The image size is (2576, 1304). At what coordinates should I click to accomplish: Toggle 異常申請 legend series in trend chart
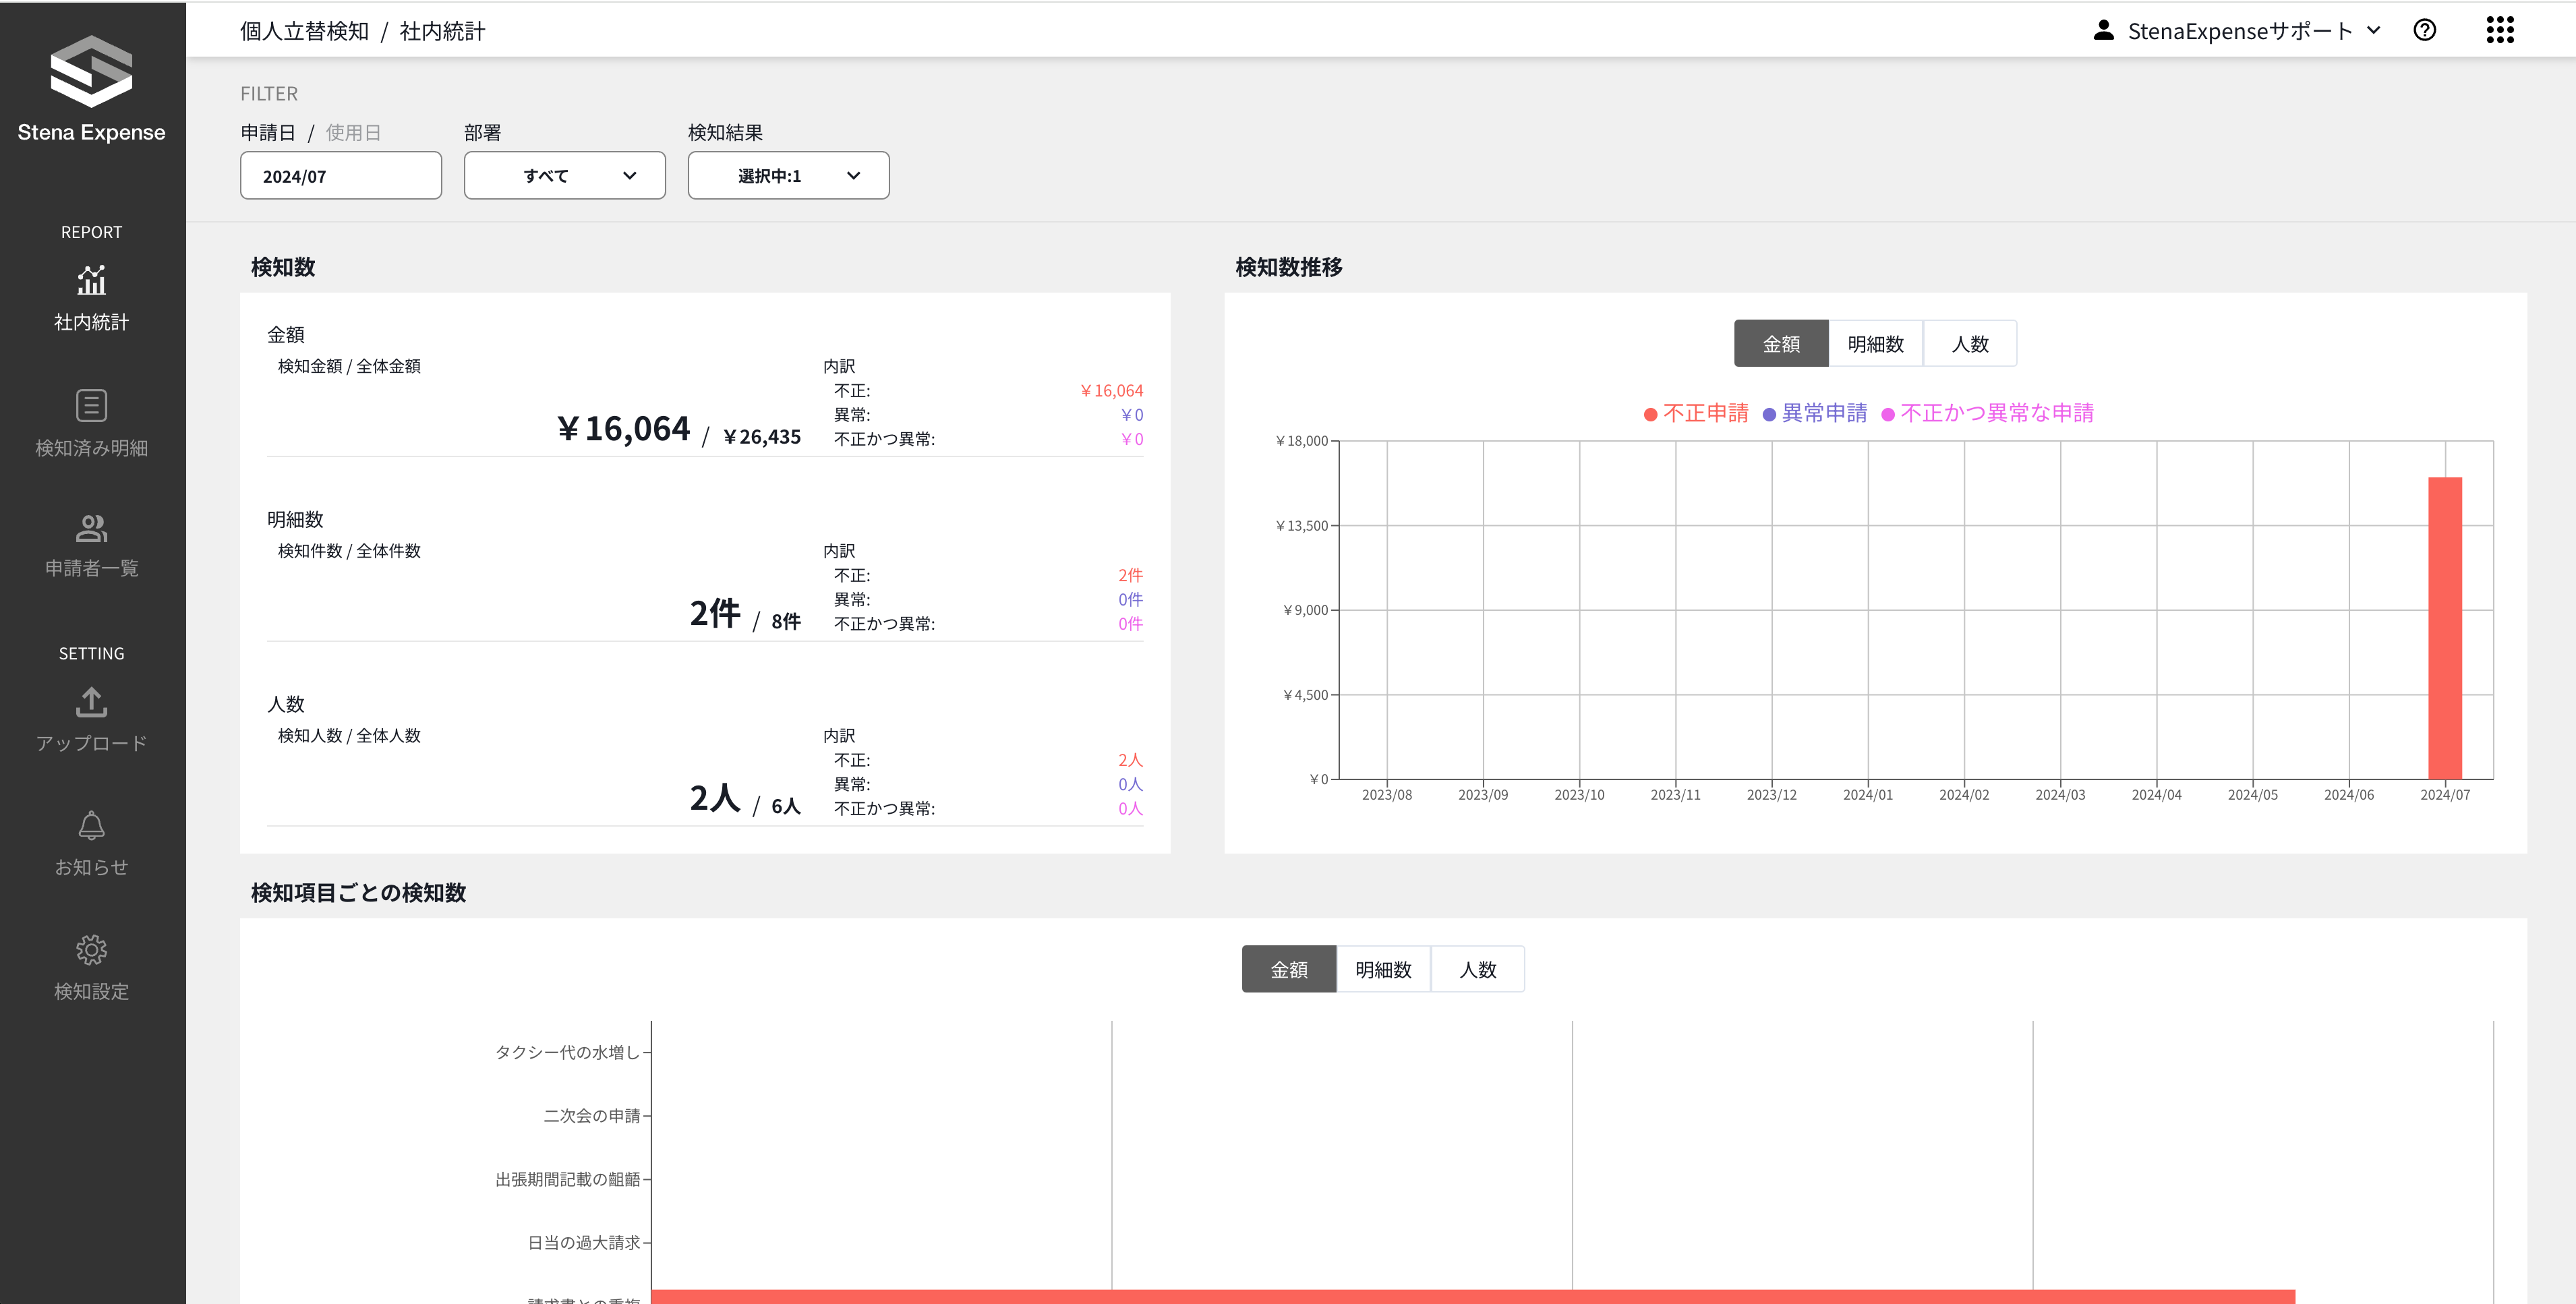click(1815, 413)
